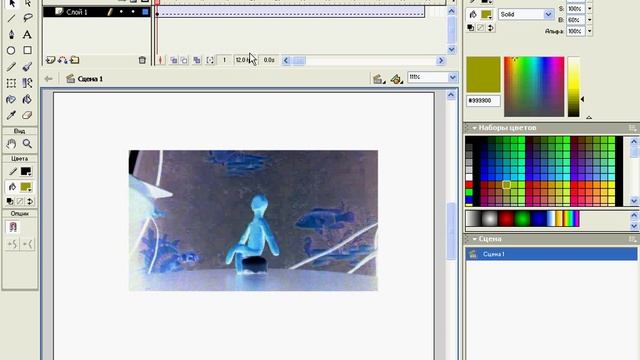This screenshot has height=360, width=640.
Task: Select the Rectangle tool
Action: 27,51
